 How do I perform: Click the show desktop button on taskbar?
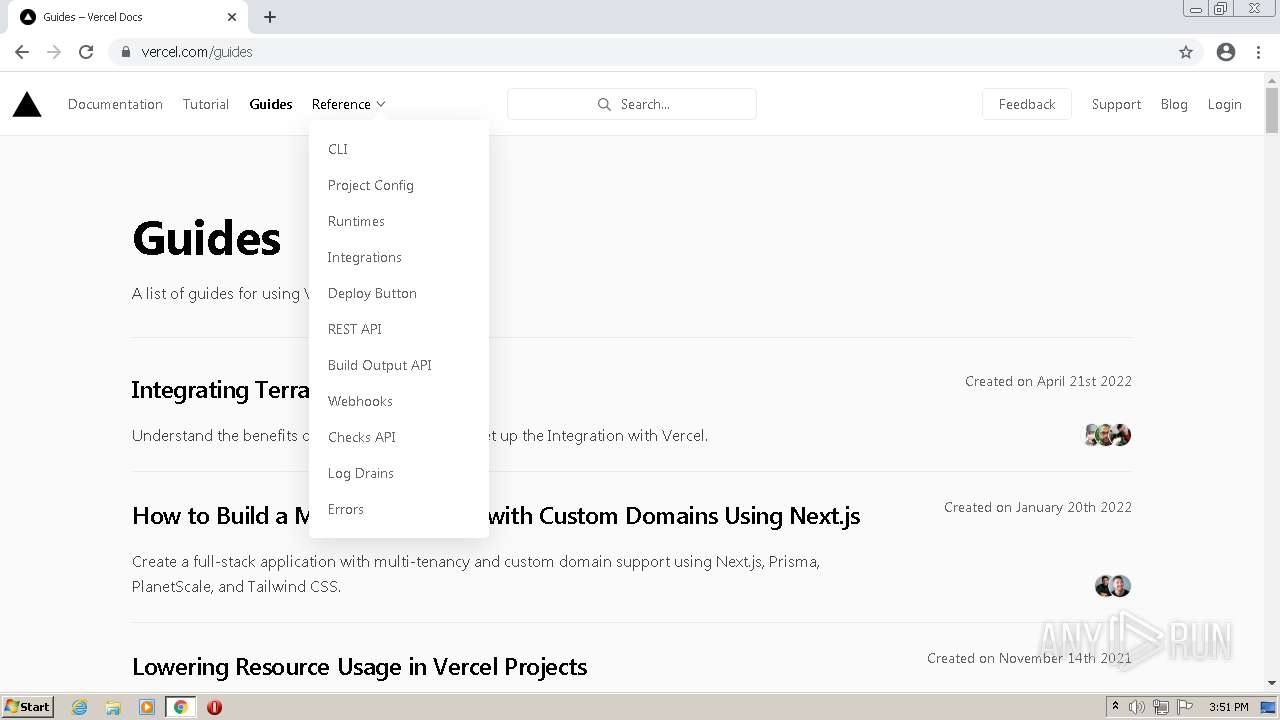click(x=1269, y=707)
